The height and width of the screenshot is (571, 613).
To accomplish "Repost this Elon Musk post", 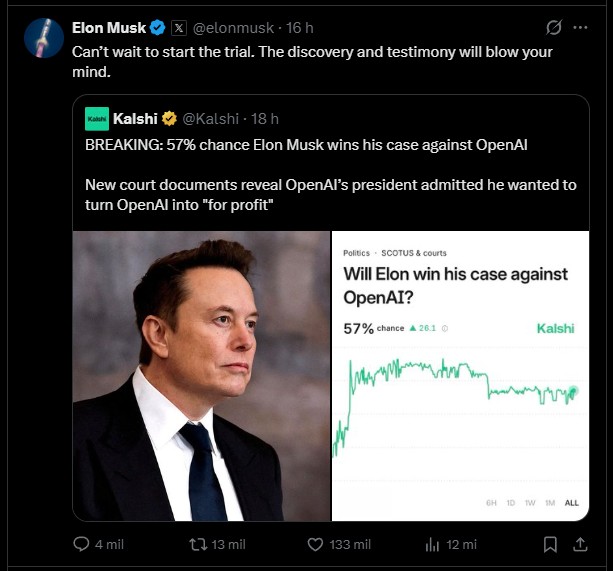I will point(197,544).
